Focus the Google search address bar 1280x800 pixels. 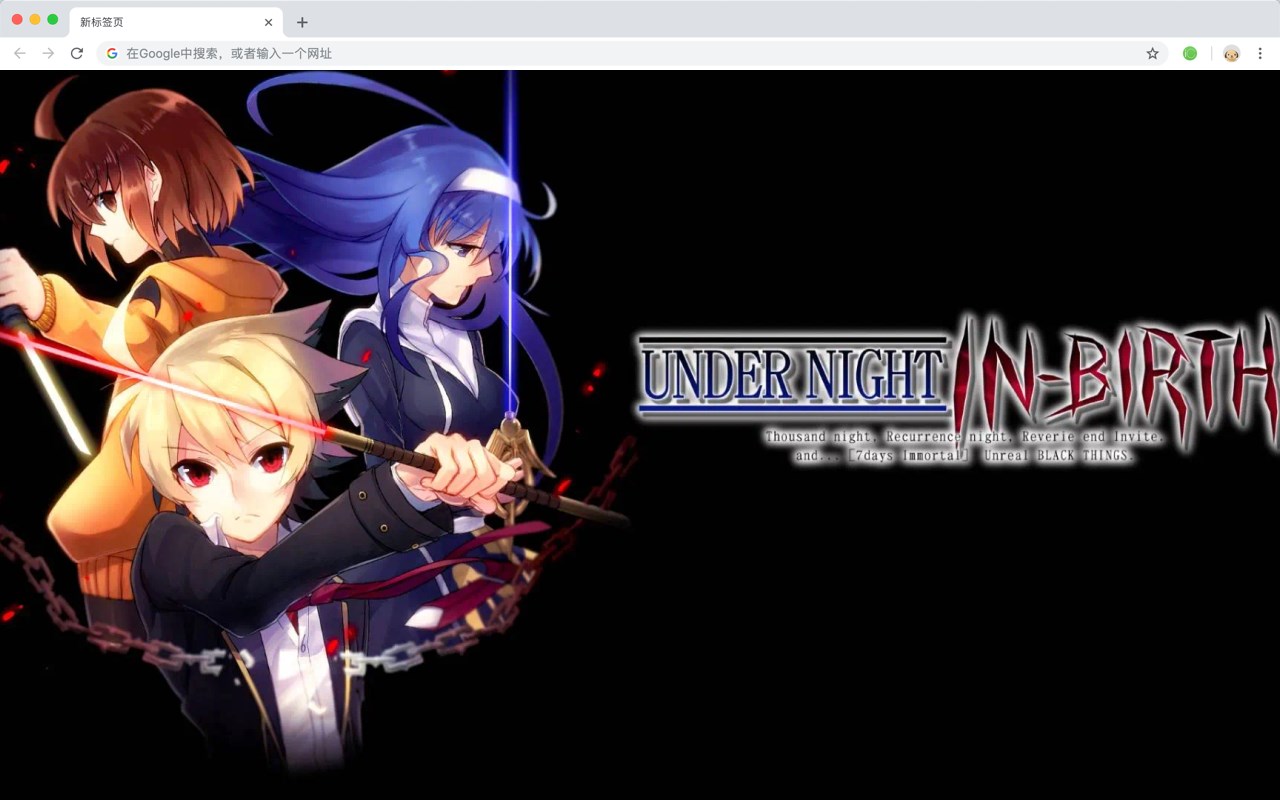pyautogui.click(x=632, y=53)
